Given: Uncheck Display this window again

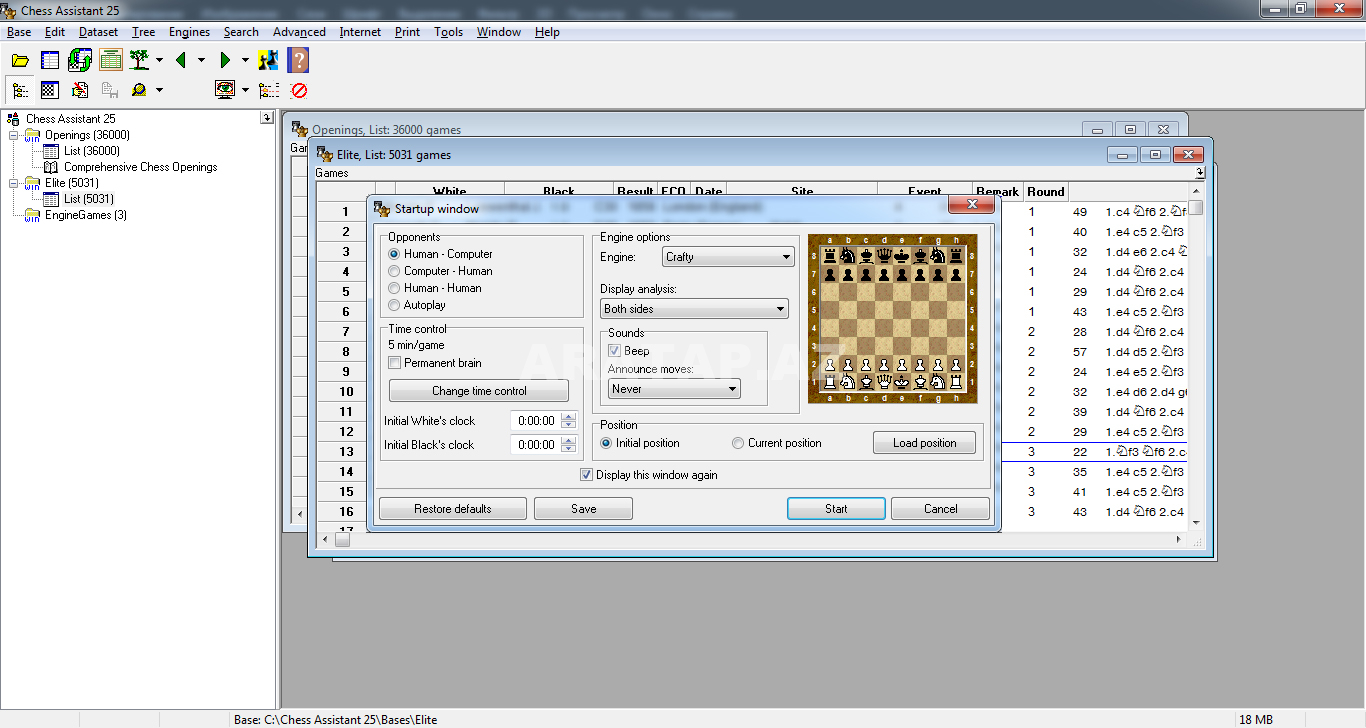Looking at the screenshot, I should pos(649,475).
